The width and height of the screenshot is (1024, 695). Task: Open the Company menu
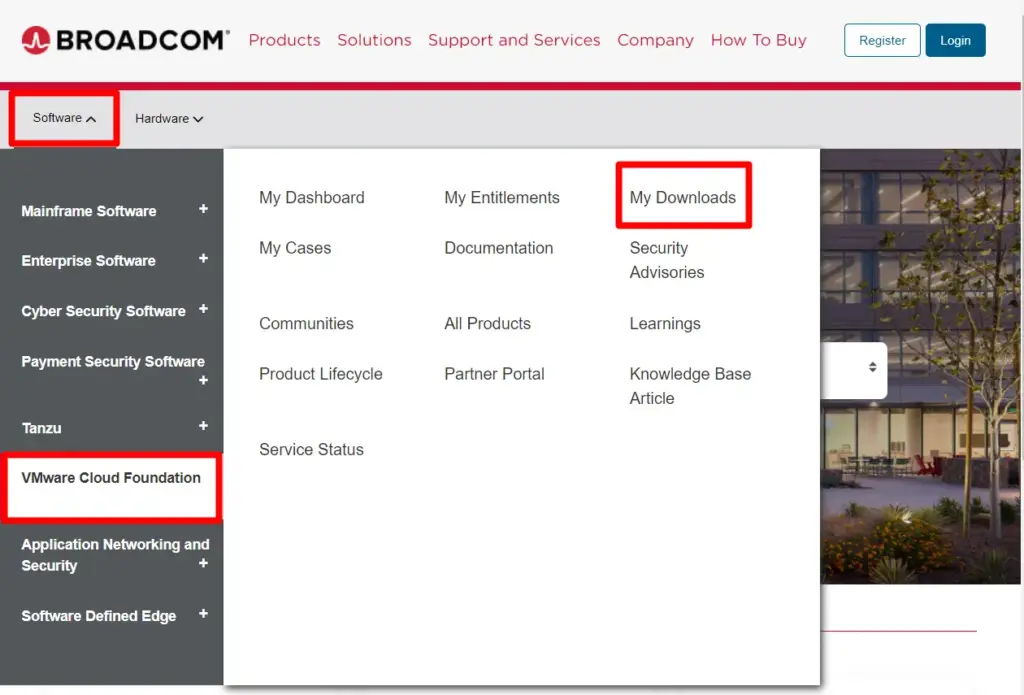655,40
